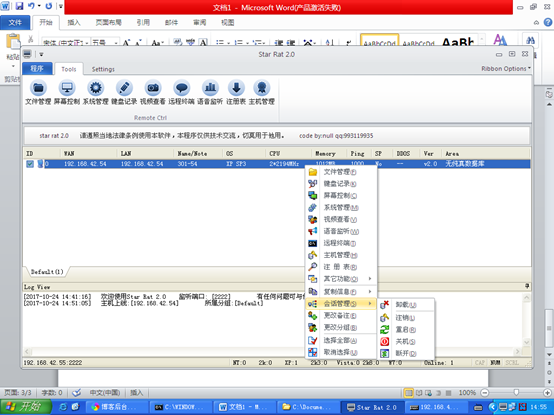Open the 程序 application menu in Star Rat
The width and height of the screenshot is (554, 415).
click(37, 69)
